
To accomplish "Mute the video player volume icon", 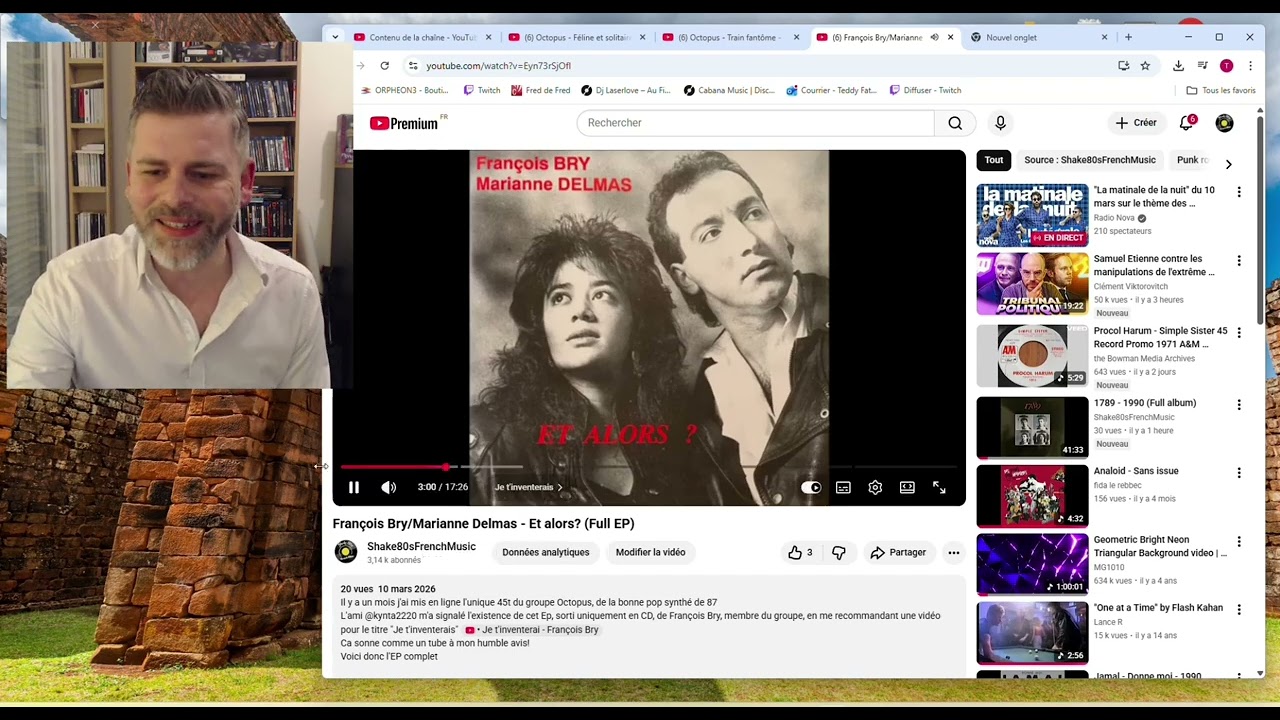I will pyautogui.click(x=389, y=487).
